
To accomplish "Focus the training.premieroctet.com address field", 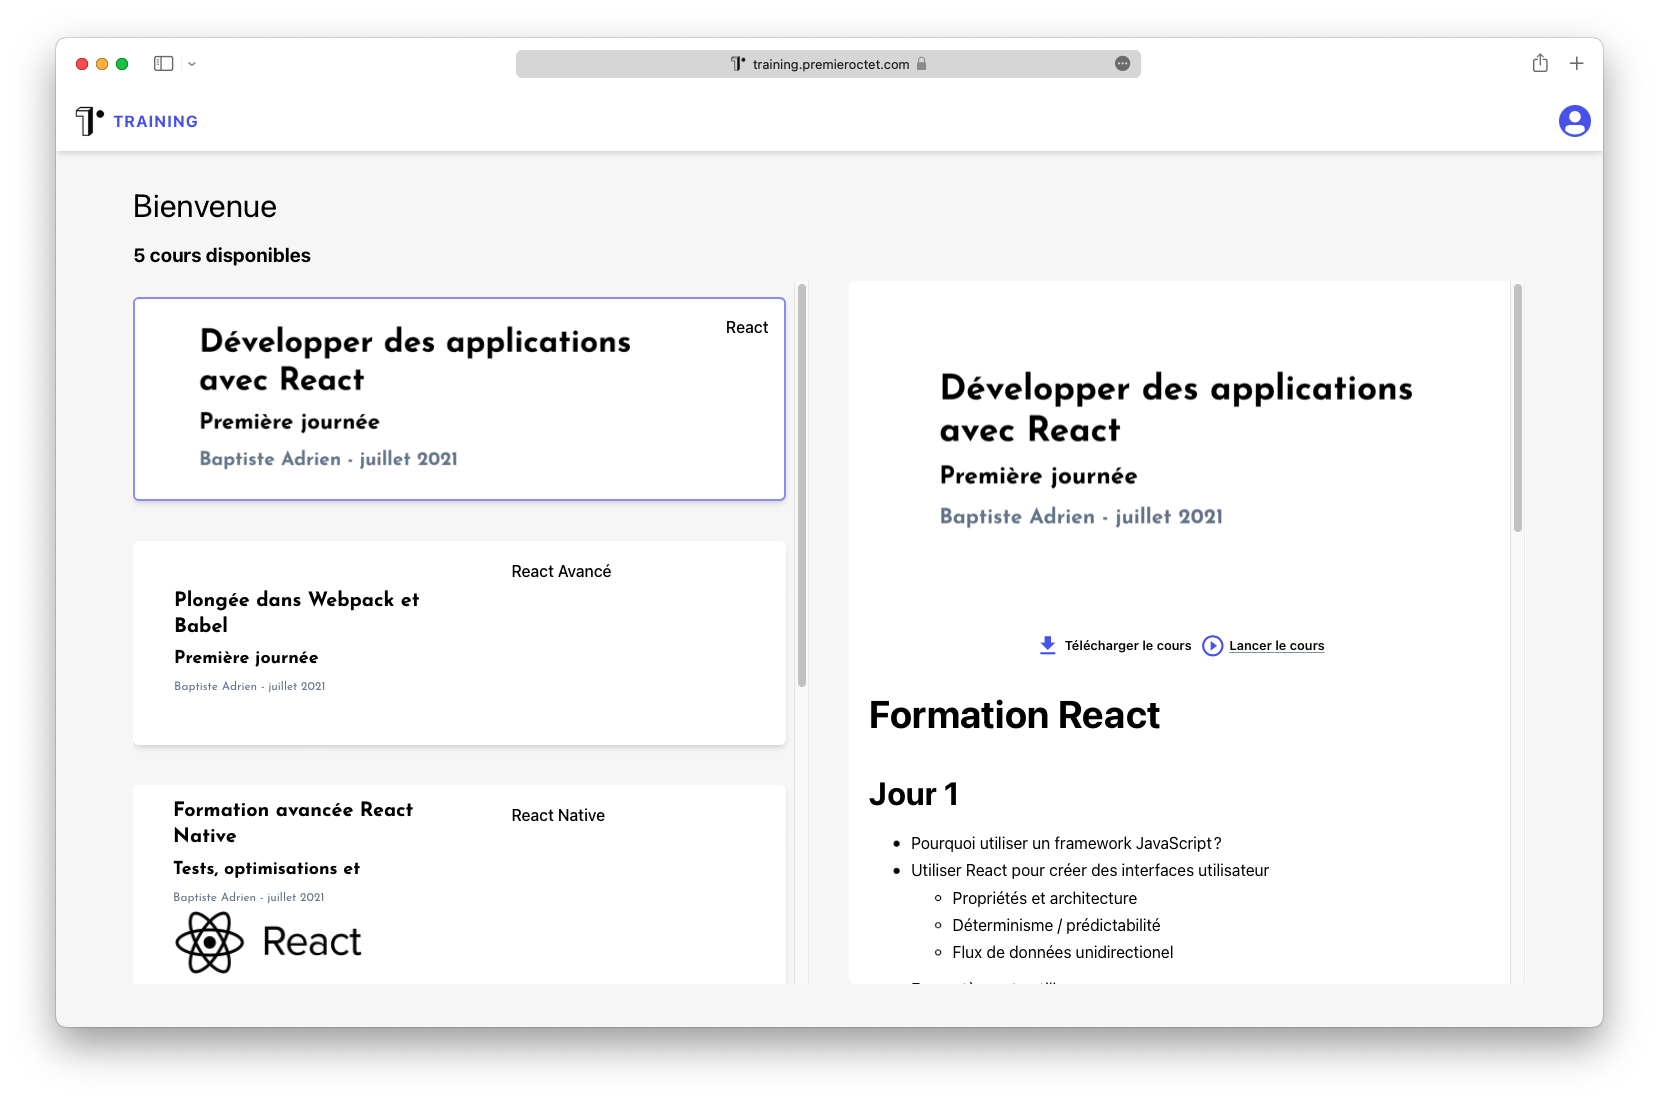I will pyautogui.click(x=828, y=64).
